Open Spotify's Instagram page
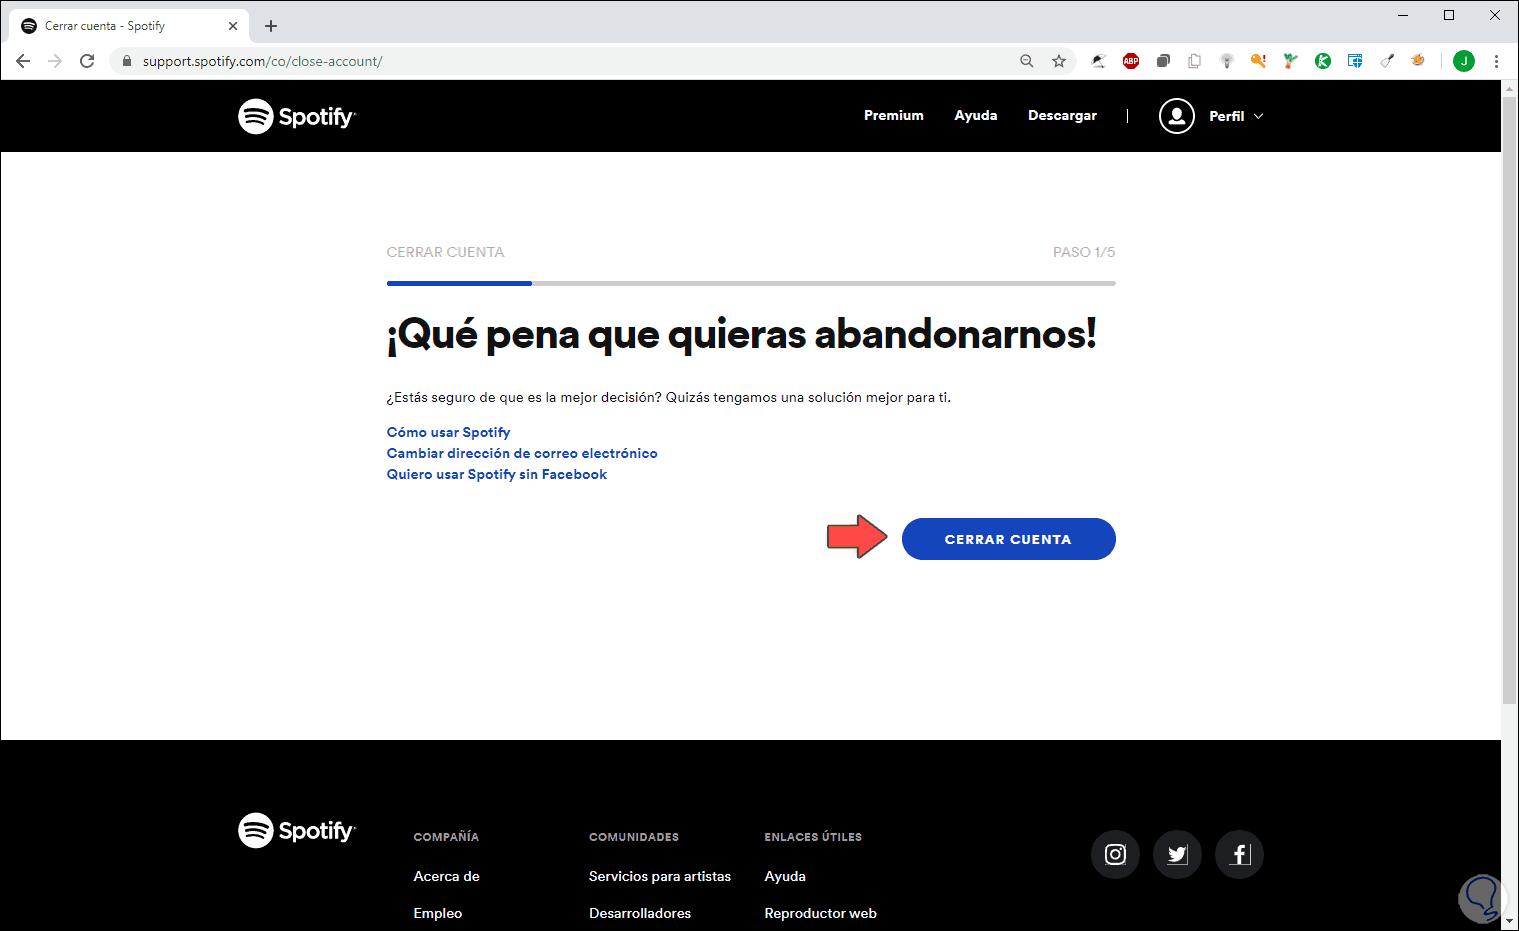Image resolution: width=1519 pixels, height=931 pixels. point(1115,854)
